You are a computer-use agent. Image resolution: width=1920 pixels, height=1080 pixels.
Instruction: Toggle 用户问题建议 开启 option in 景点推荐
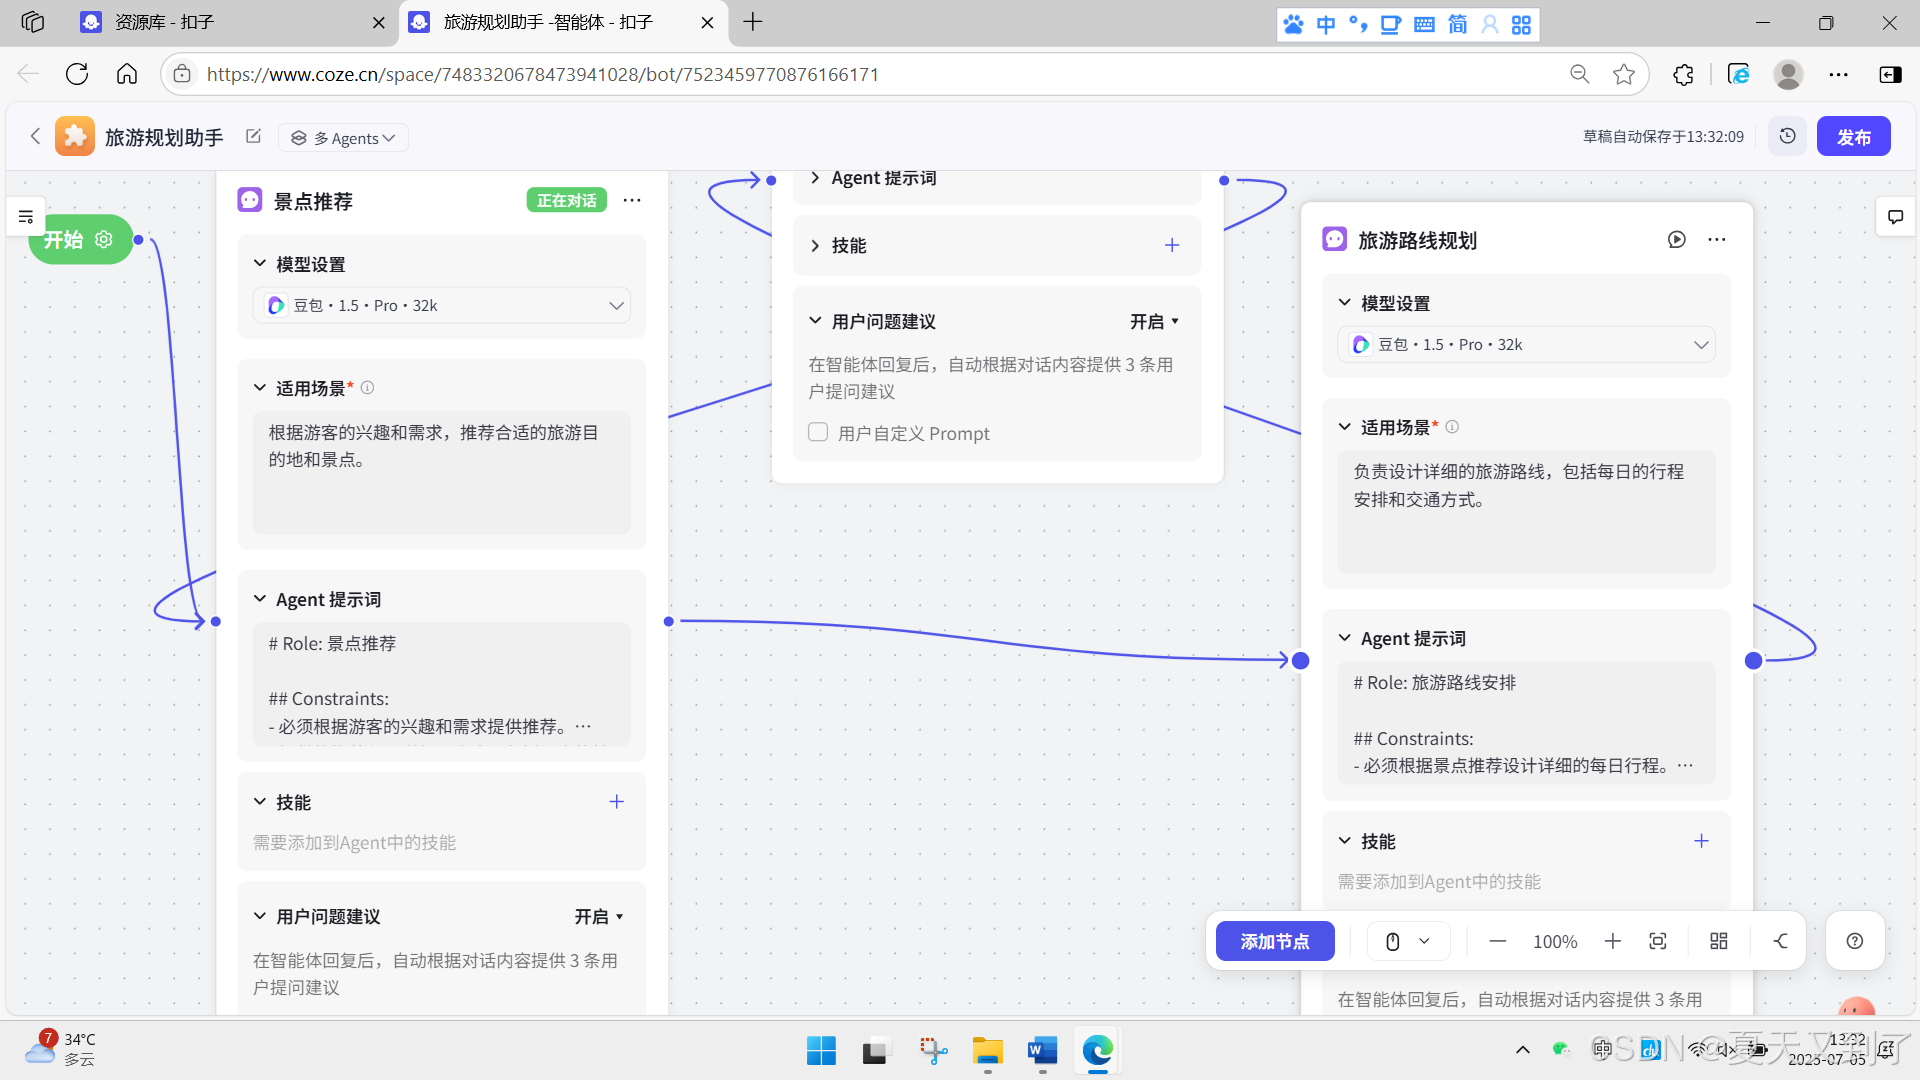click(599, 916)
